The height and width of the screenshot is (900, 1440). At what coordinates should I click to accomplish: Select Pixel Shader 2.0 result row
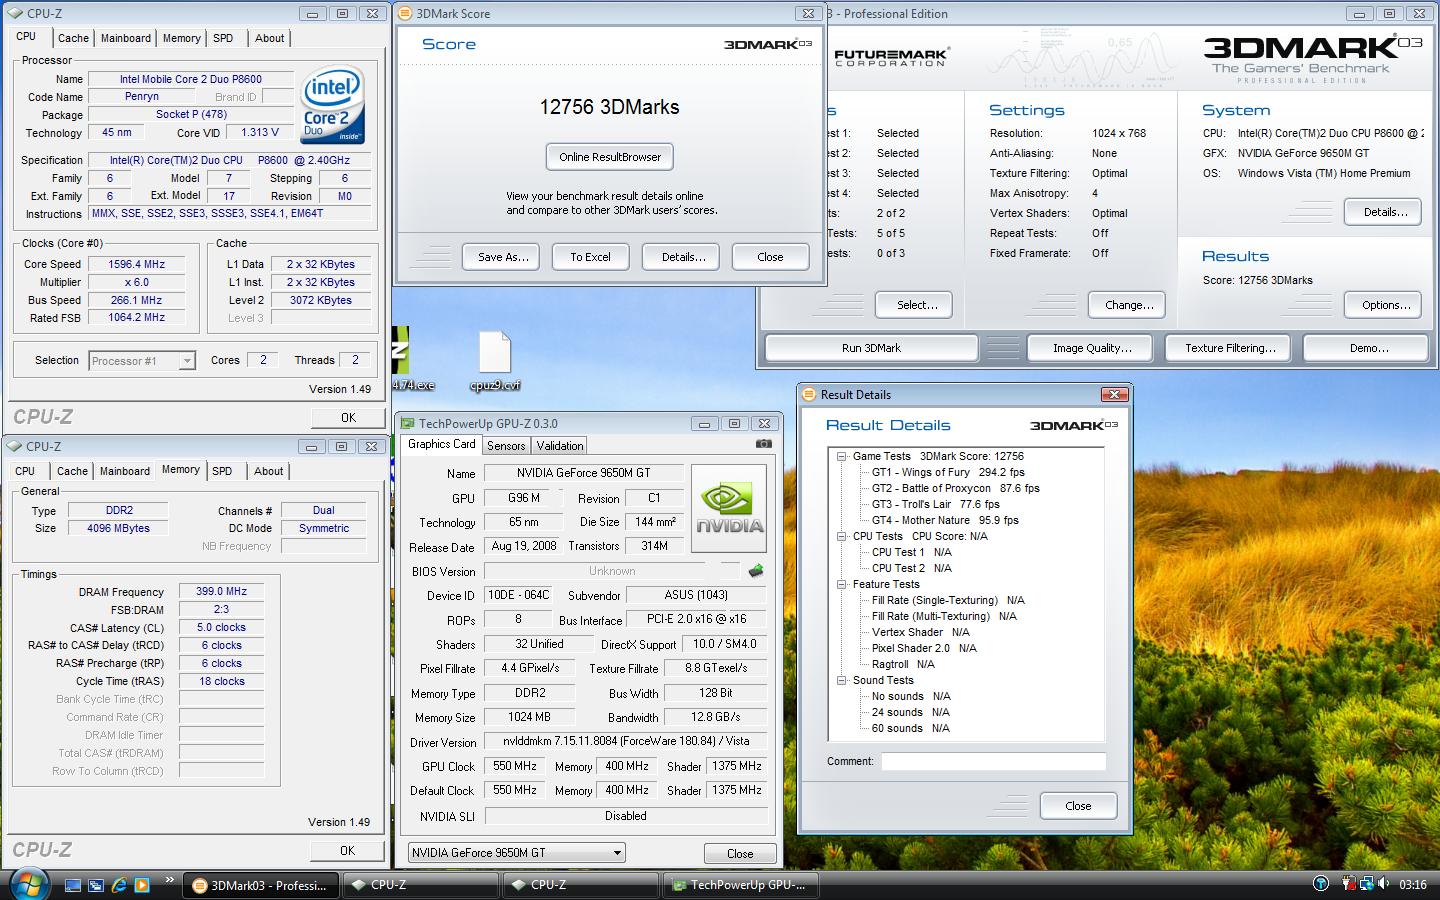click(924, 648)
